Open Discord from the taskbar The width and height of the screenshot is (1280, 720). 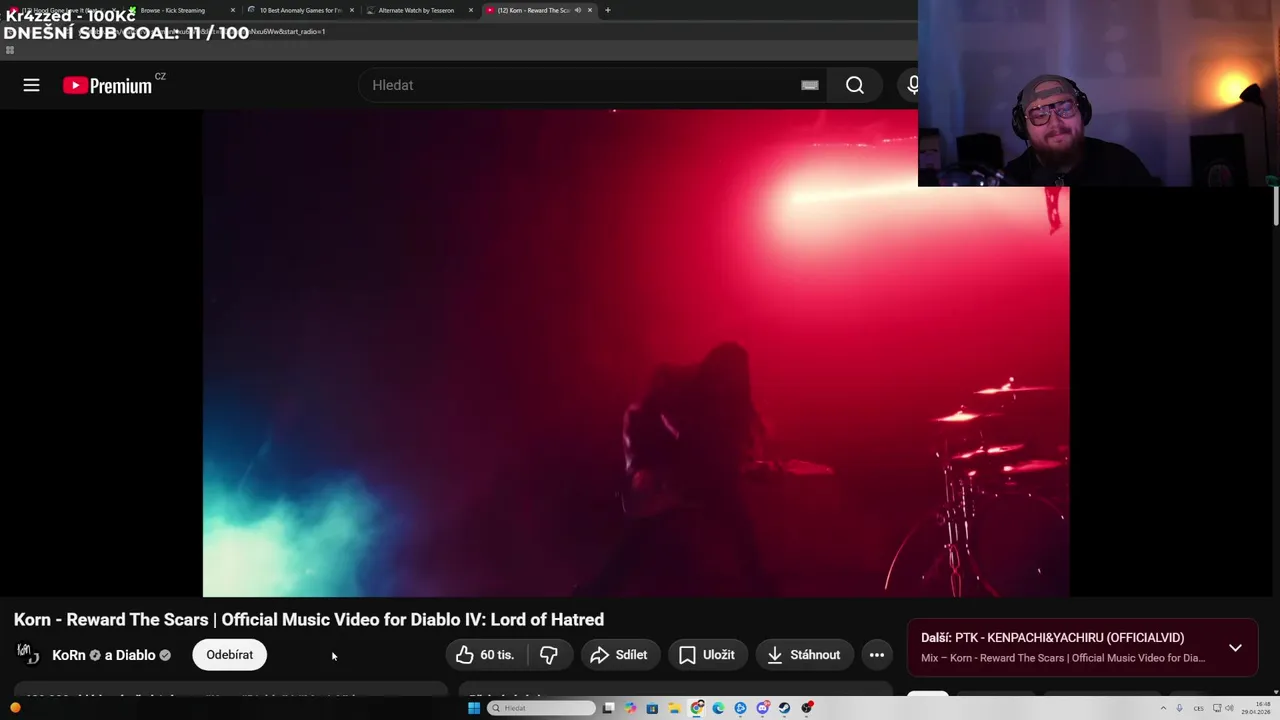pyautogui.click(x=763, y=708)
